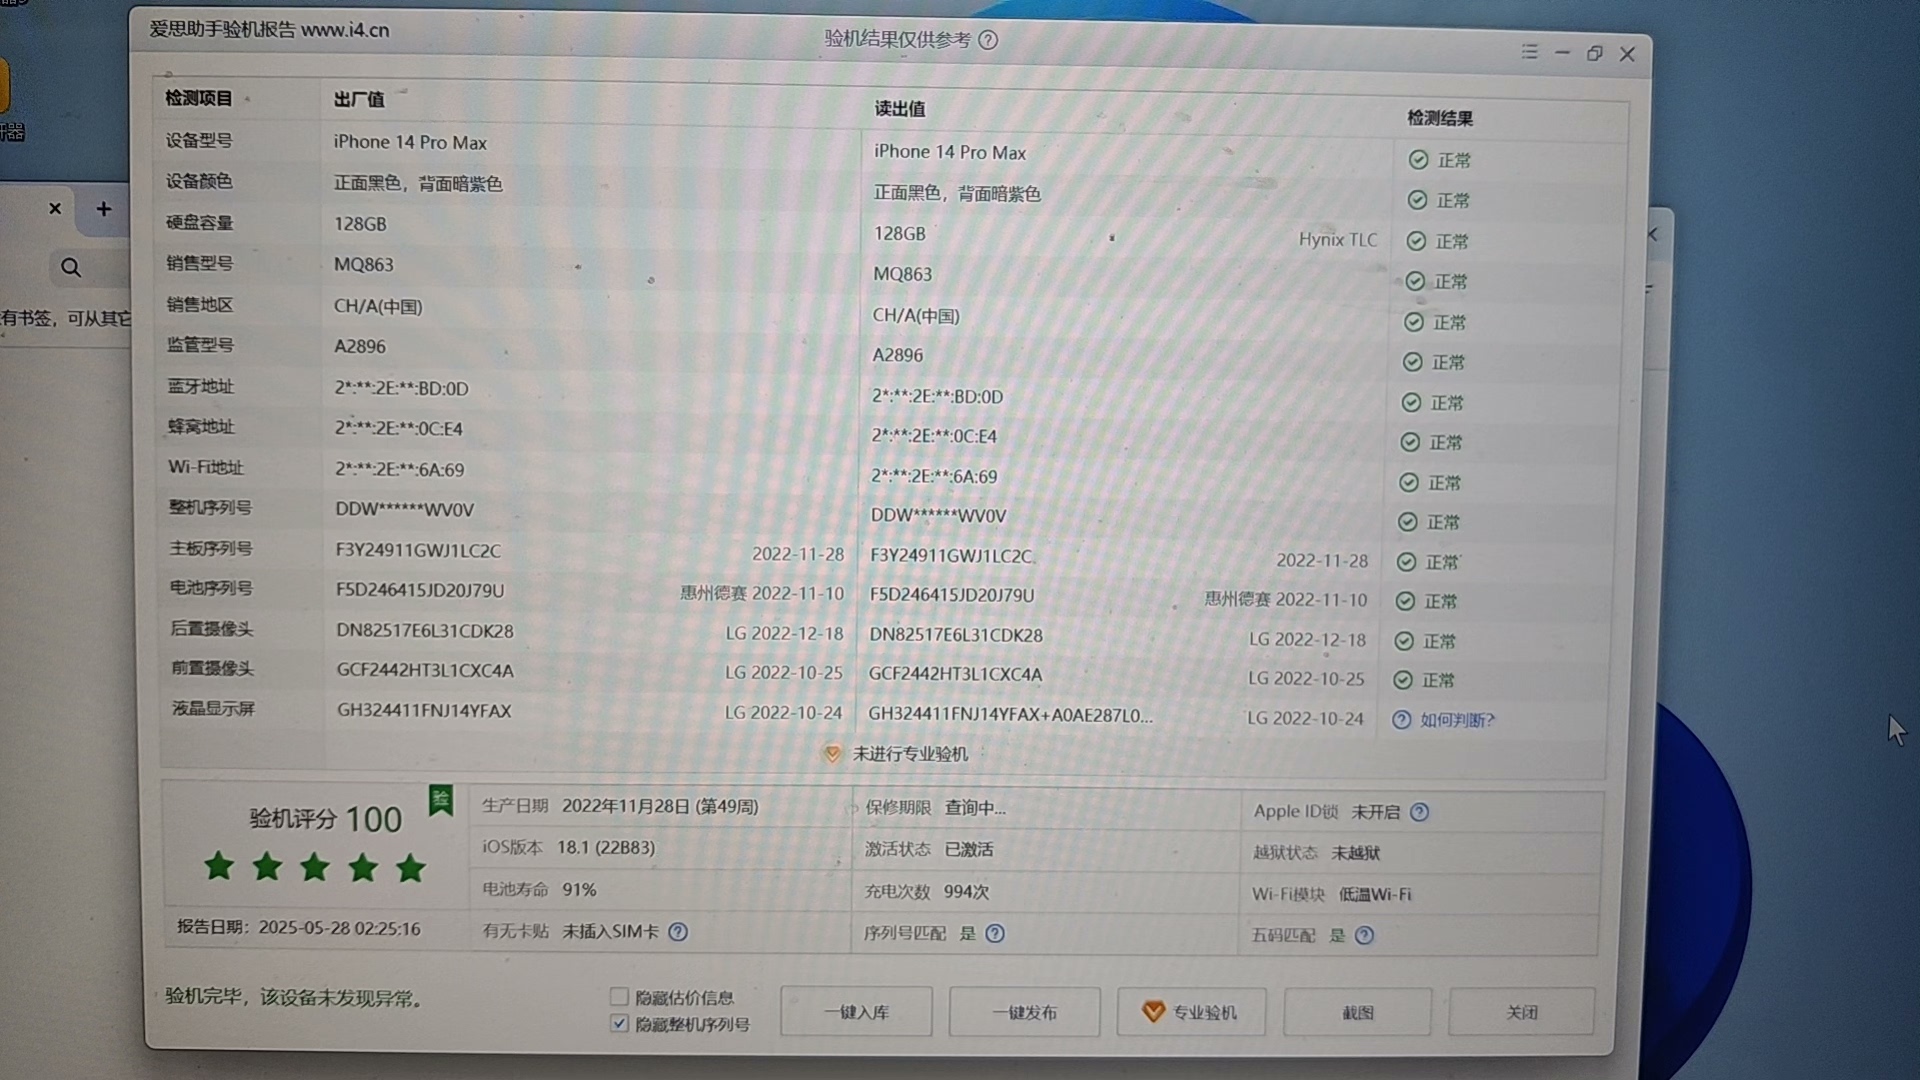Click the 生产日期 2022年11月28日 value

[x=660, y=806]
